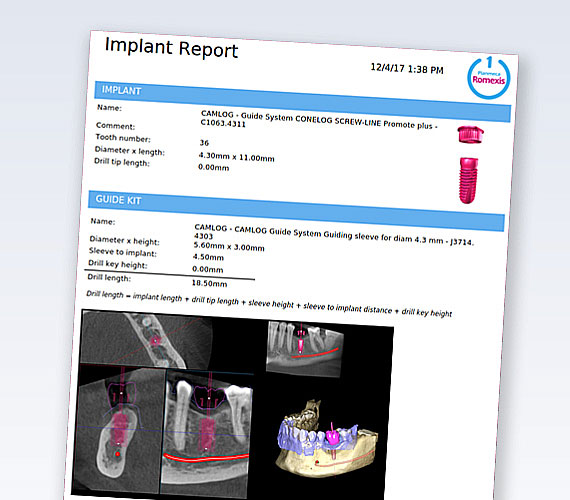Click implant size "4.30mm x 11.00mm"

pos(236,157)
